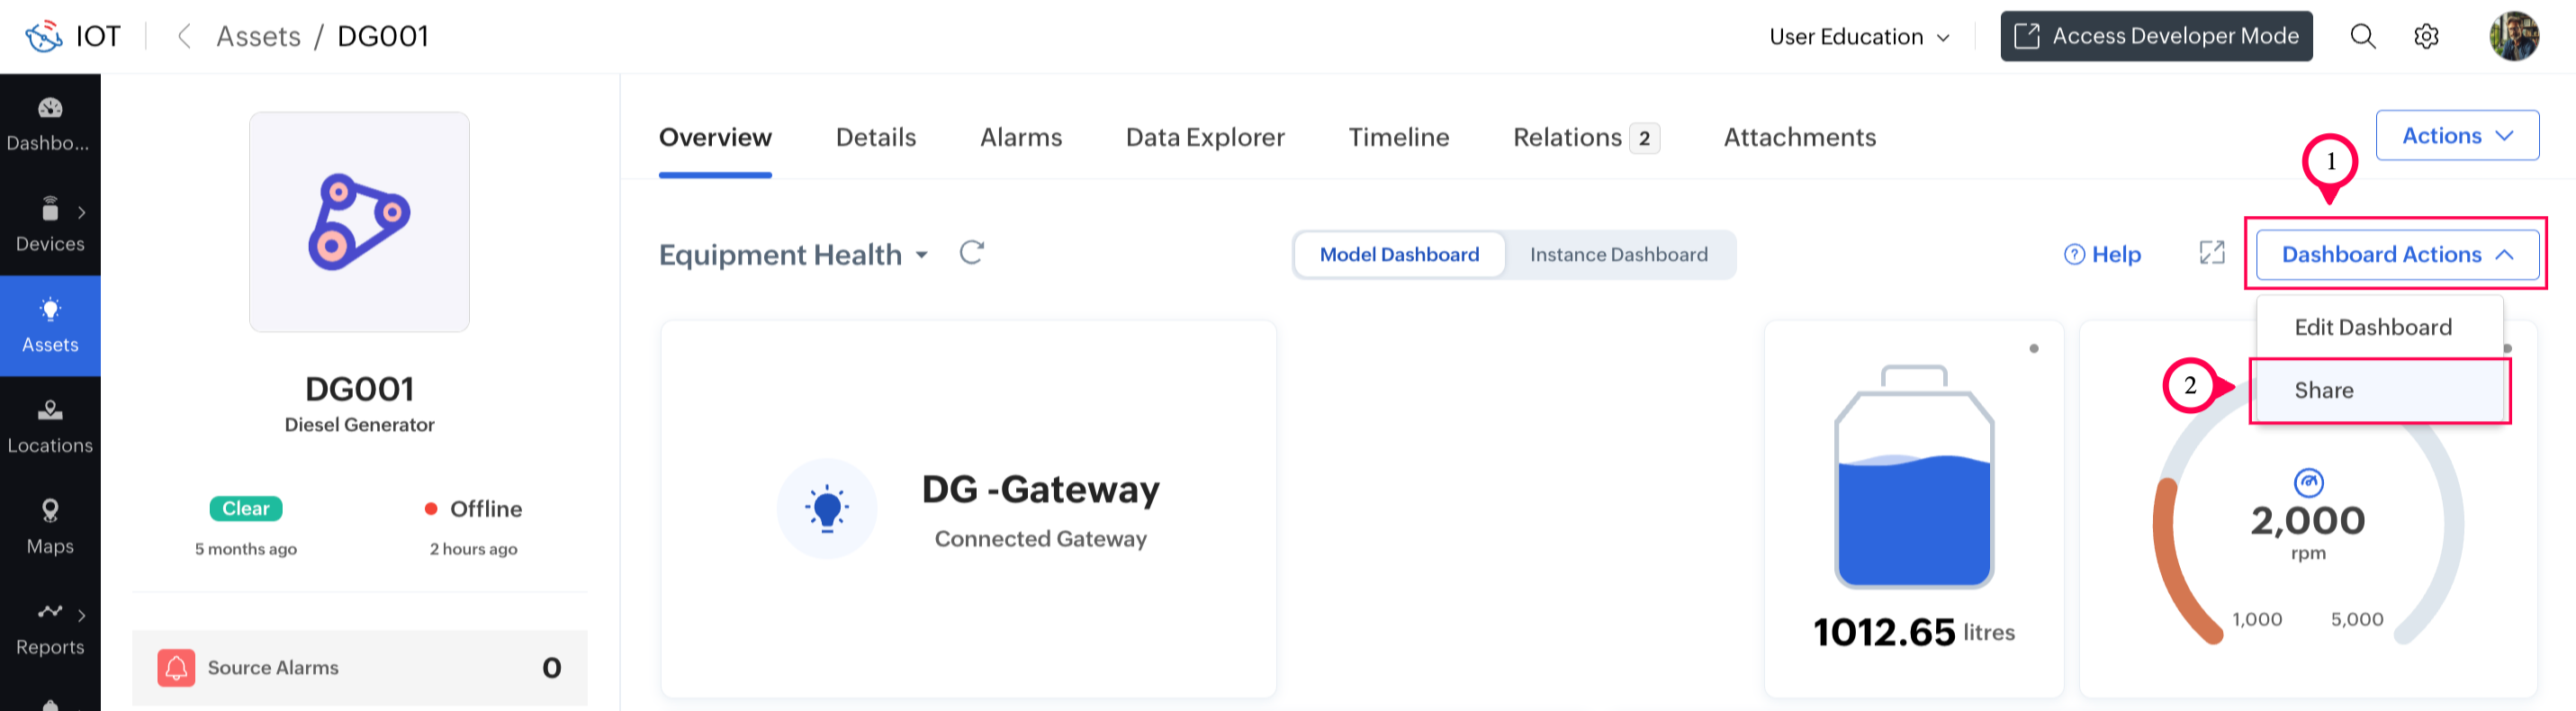Switch to the Data Explorer tab
This screenshot has height=711, width=2576.
click(1205, 137)
